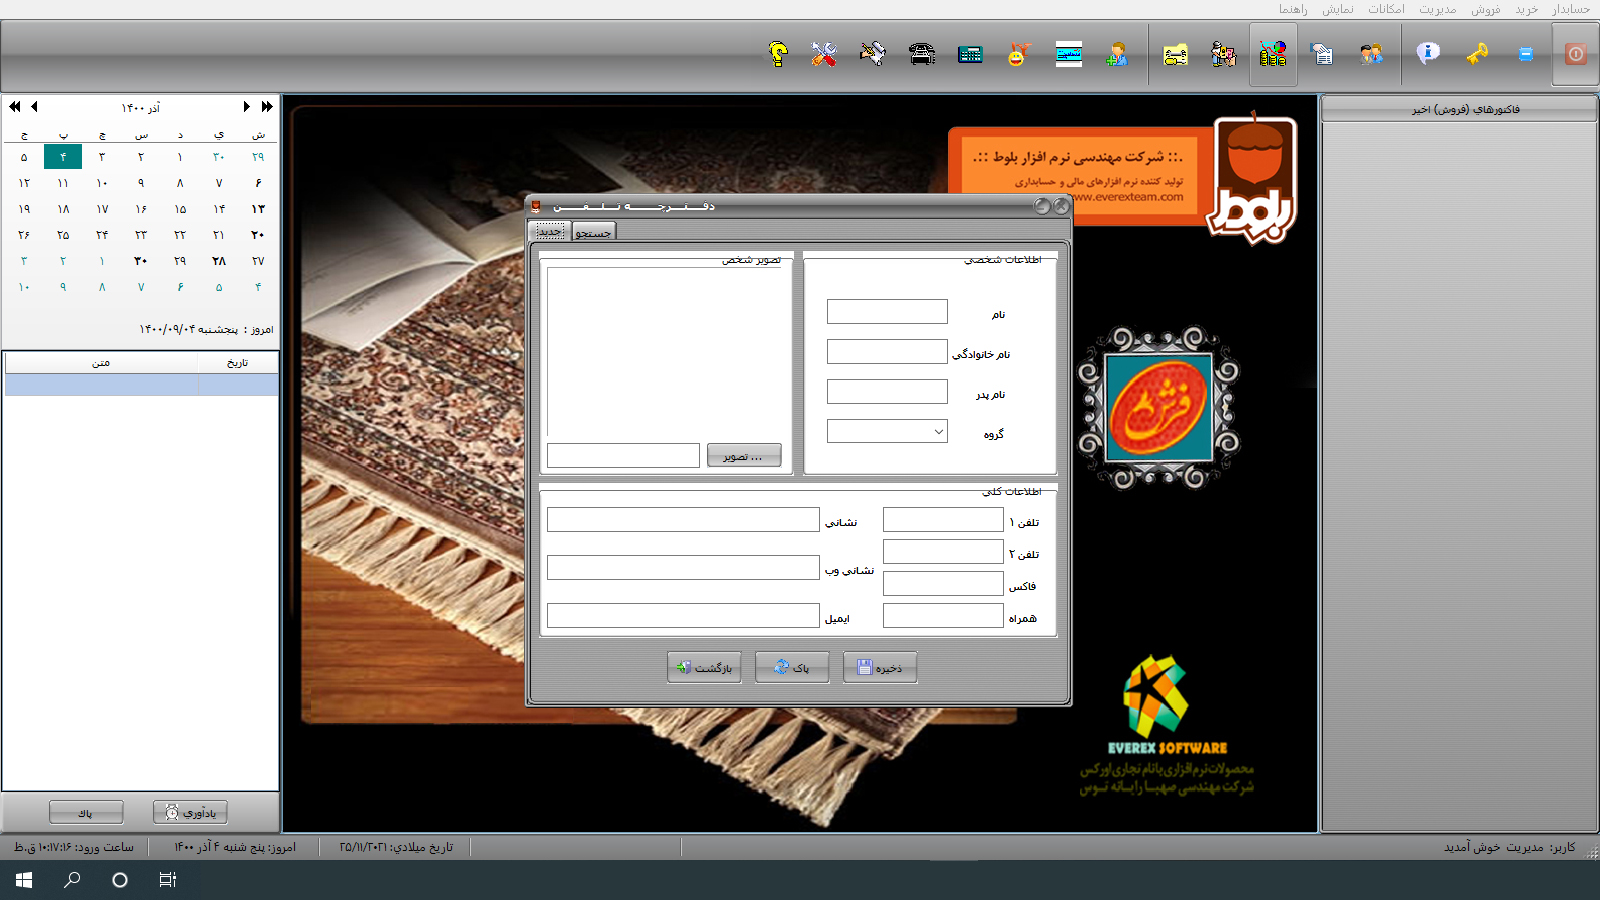
Task: Click the yellow question mark help icon
Action: point(778,54)
